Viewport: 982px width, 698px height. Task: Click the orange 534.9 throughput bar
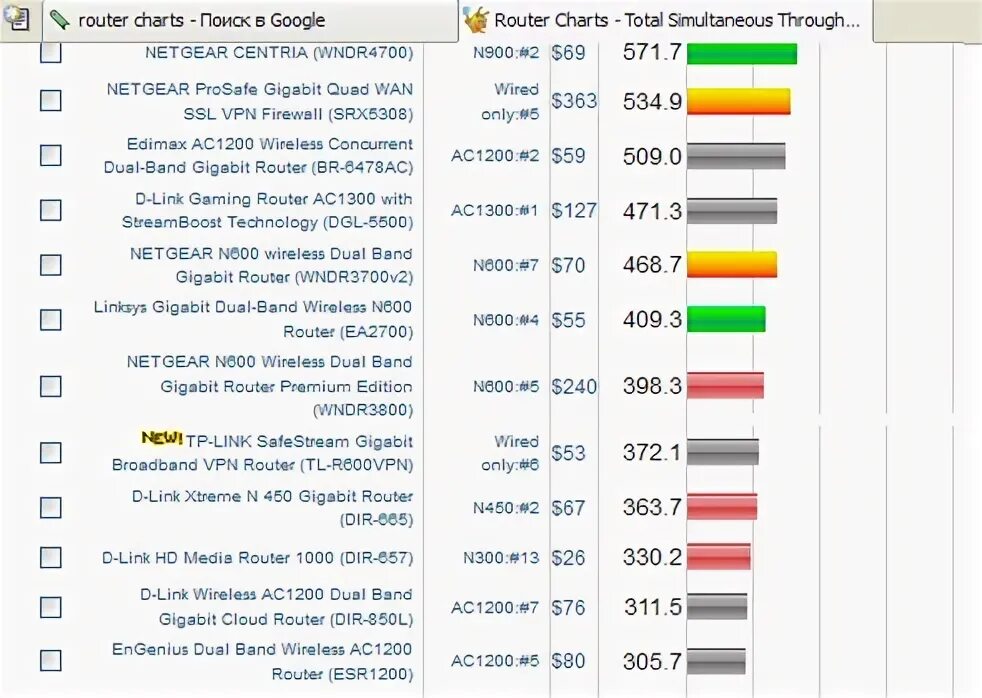[x=739, y=101]
